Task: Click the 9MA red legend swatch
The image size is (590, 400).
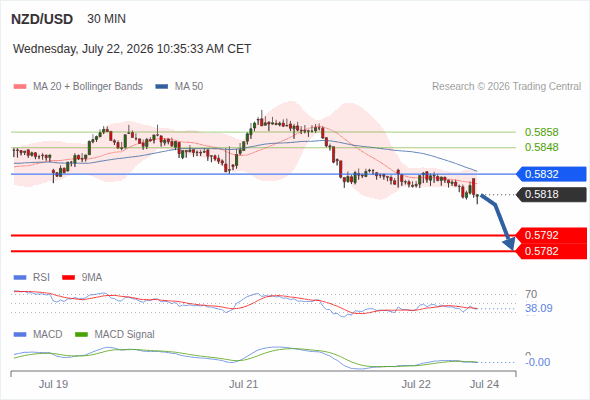Action: 68,278
